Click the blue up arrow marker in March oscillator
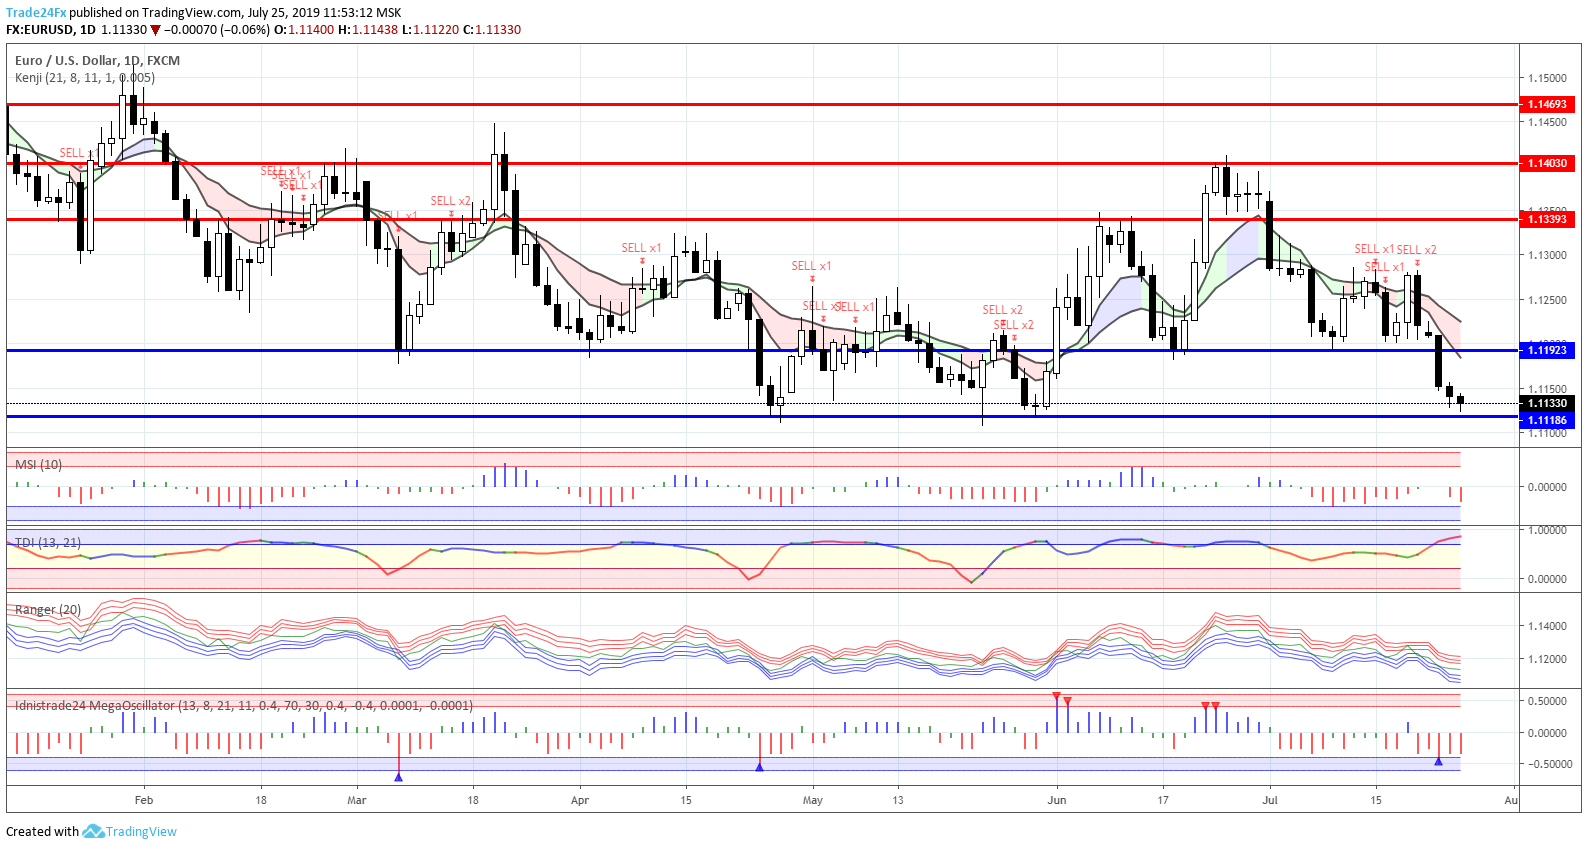 pyautogui.click(x=399, y=776)
